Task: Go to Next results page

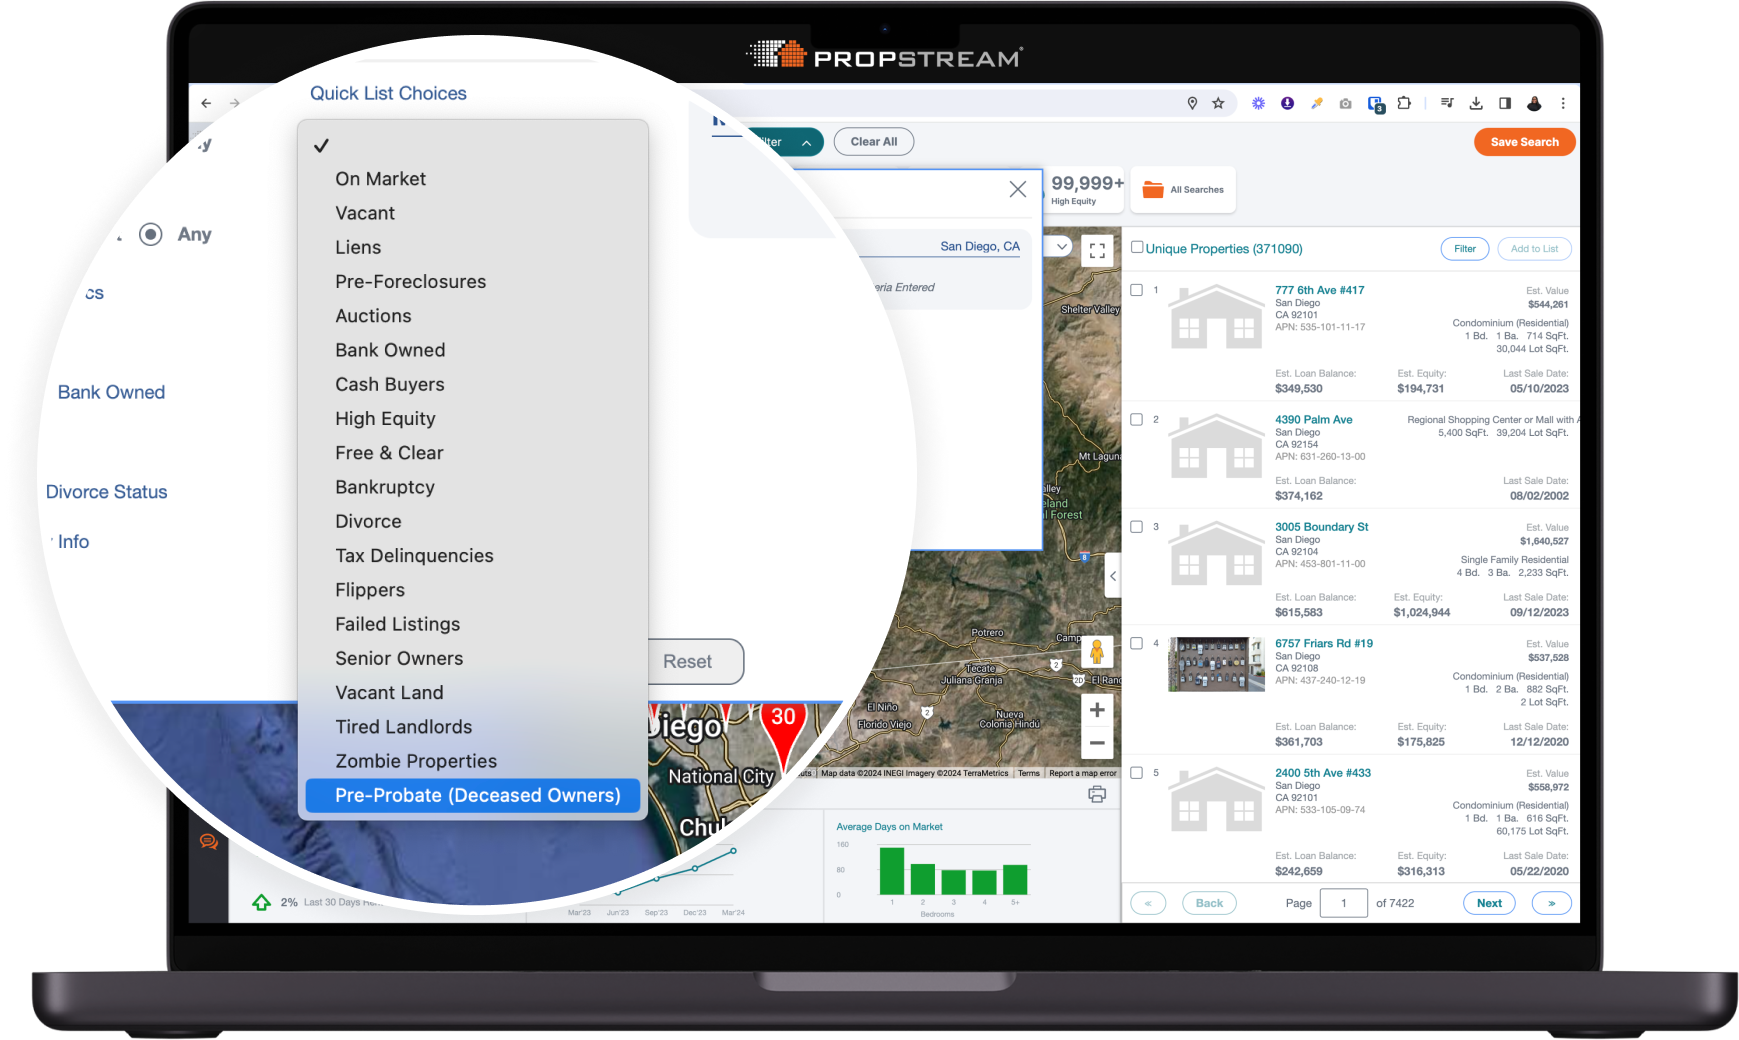Action: (1489, 903)
